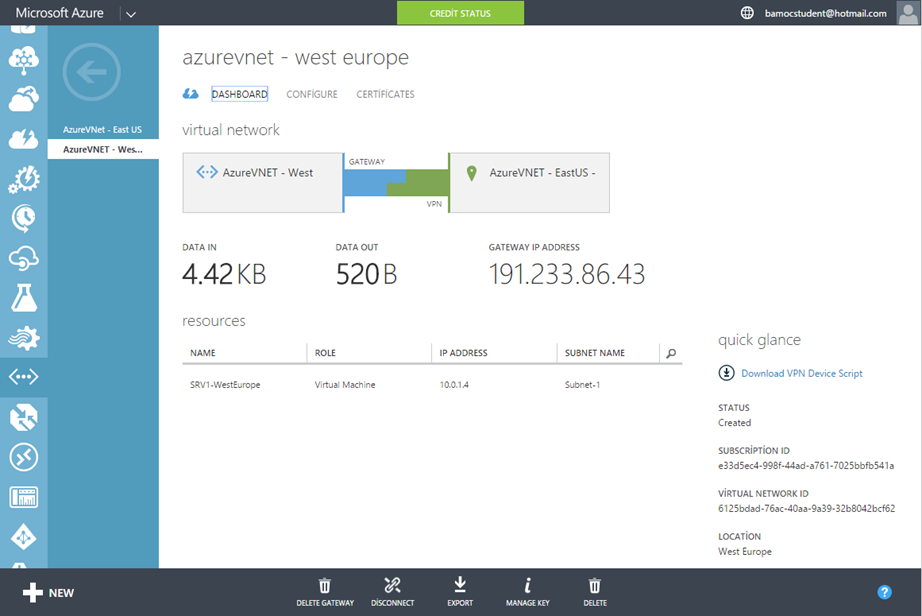Click the Disconnect button

(392, 592)
